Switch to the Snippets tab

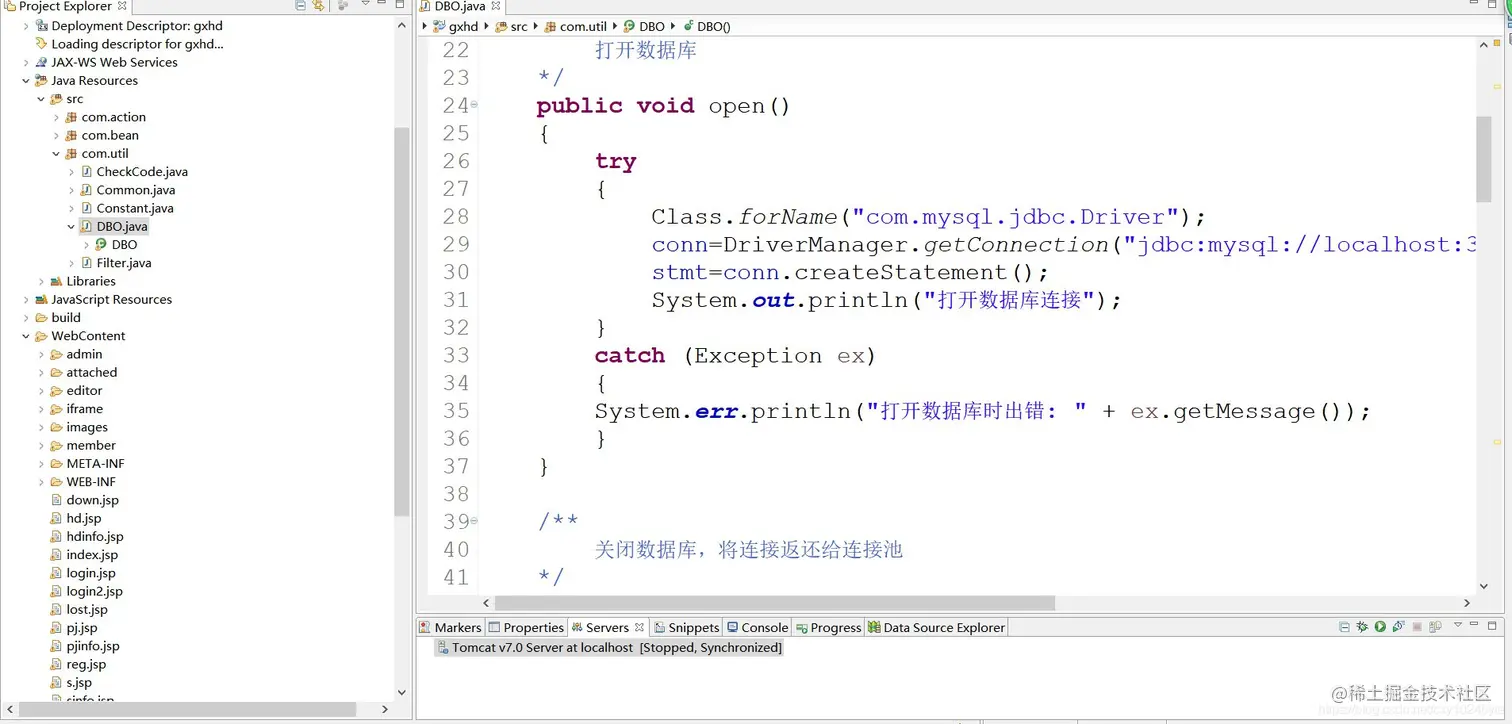tap(687, 628)
